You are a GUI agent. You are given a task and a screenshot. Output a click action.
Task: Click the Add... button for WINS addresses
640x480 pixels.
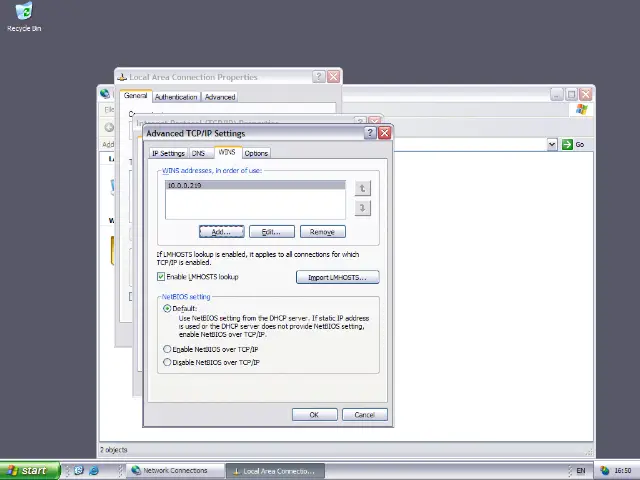(x=221, y=232)
